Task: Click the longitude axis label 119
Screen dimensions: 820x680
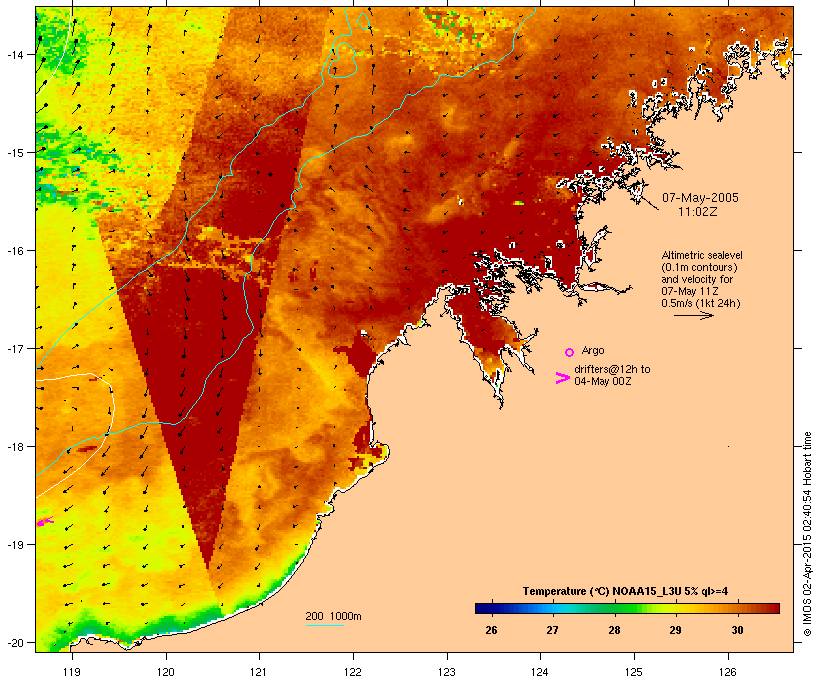Action: 72,672
